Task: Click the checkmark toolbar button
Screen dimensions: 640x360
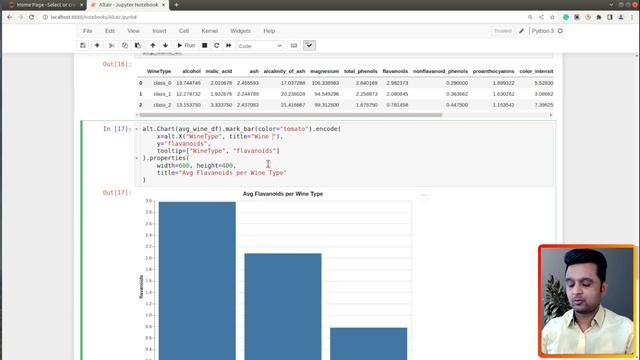Action: (309, 46)
